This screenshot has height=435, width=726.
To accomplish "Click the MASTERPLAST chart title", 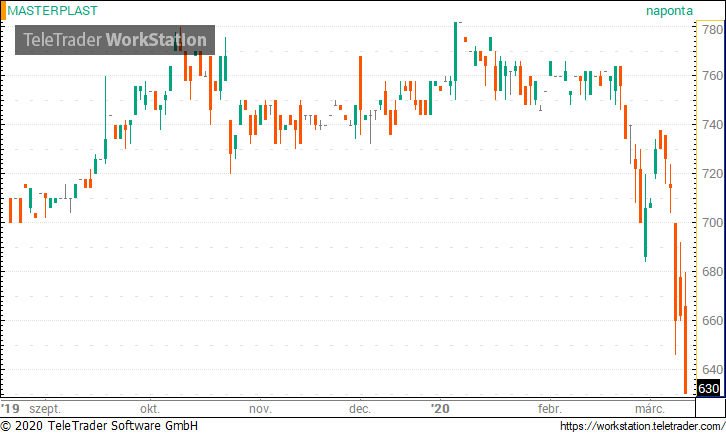I will click(52, 11).
